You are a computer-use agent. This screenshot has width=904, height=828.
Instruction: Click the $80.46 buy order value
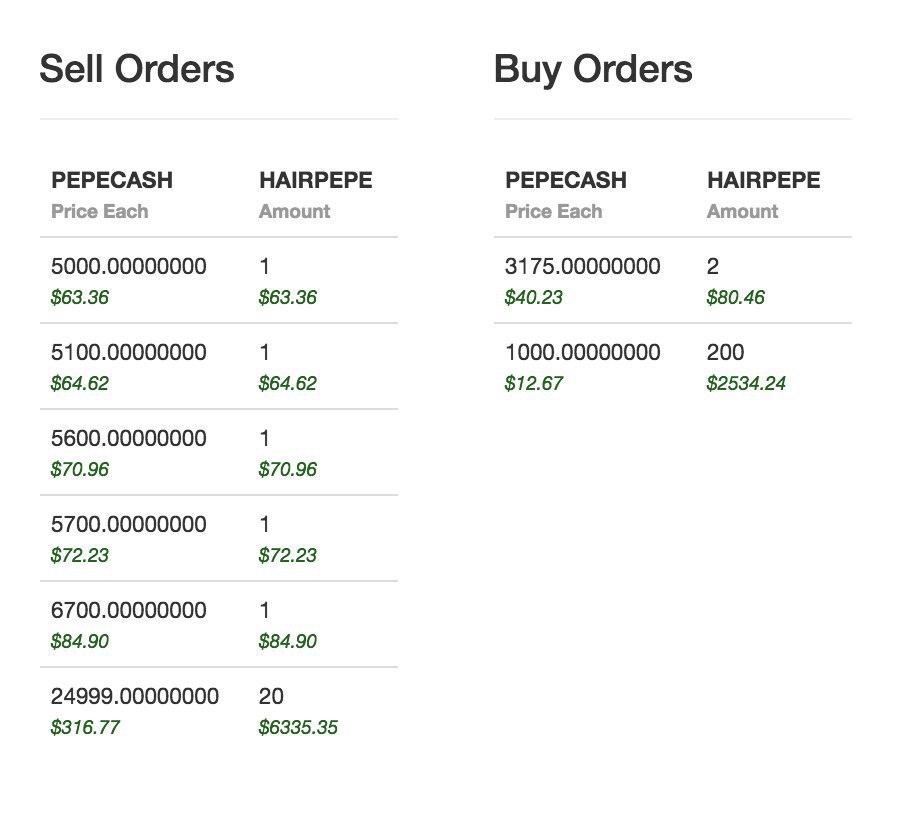point(736,297)
